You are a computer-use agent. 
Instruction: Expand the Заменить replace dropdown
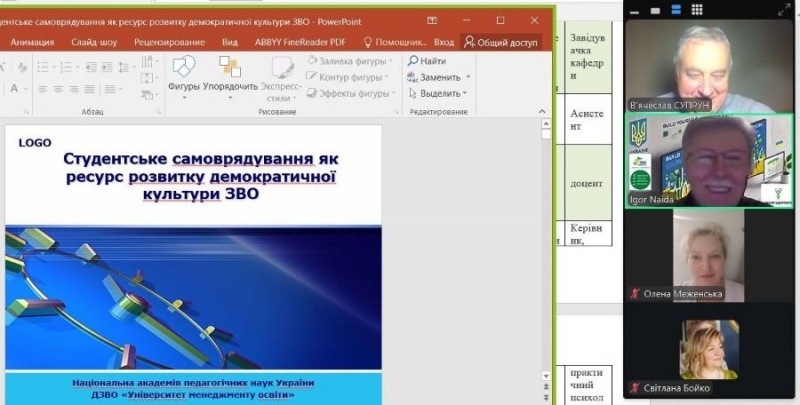pos(468,77)
